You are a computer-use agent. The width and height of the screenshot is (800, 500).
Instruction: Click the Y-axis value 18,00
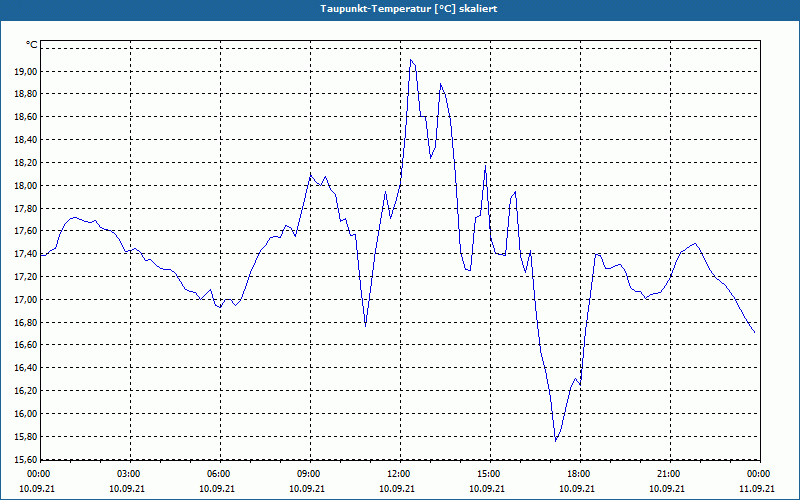27,186
